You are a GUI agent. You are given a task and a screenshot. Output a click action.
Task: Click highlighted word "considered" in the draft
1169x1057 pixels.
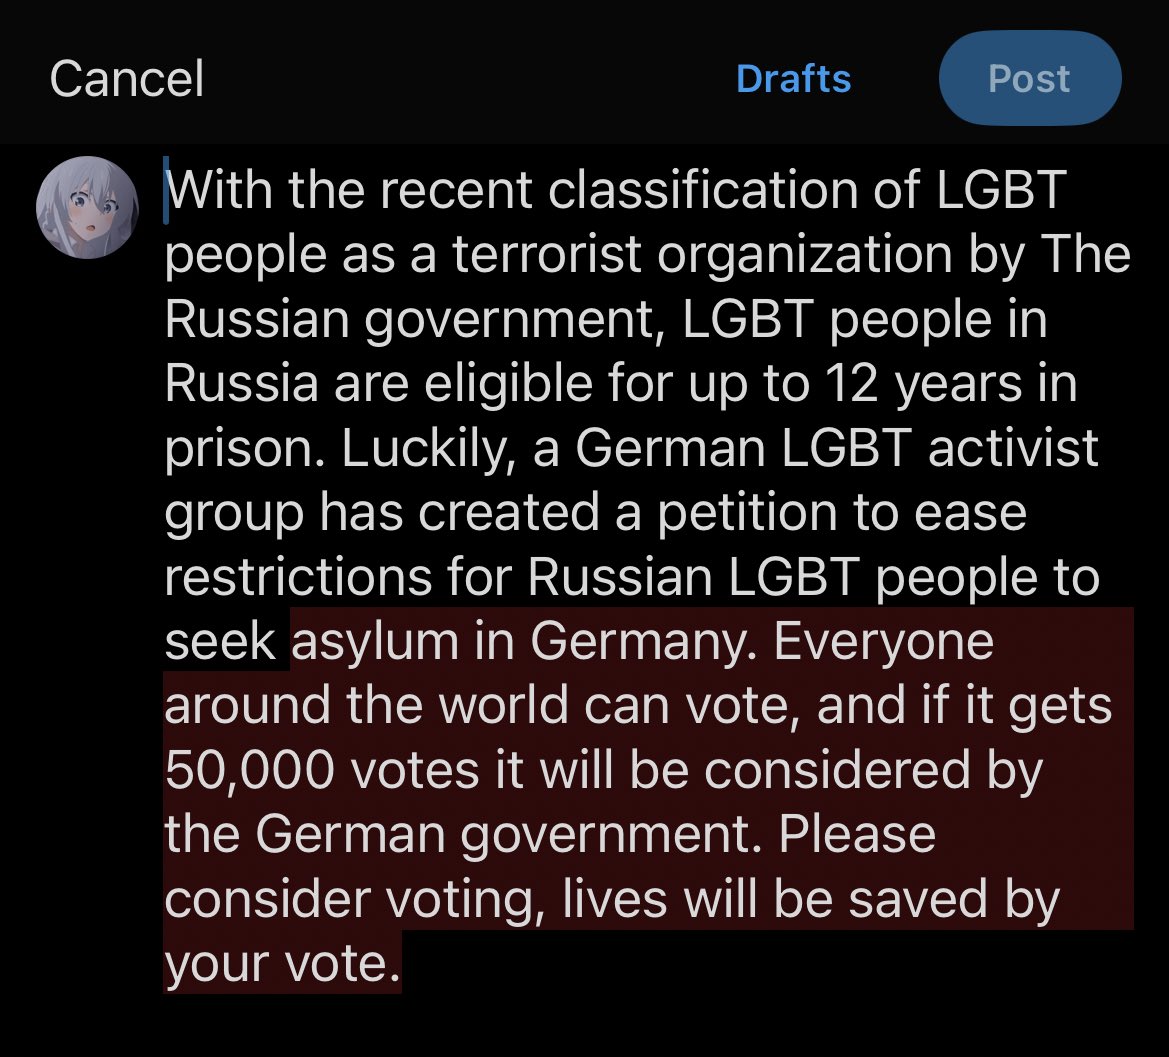pos(837,771)
